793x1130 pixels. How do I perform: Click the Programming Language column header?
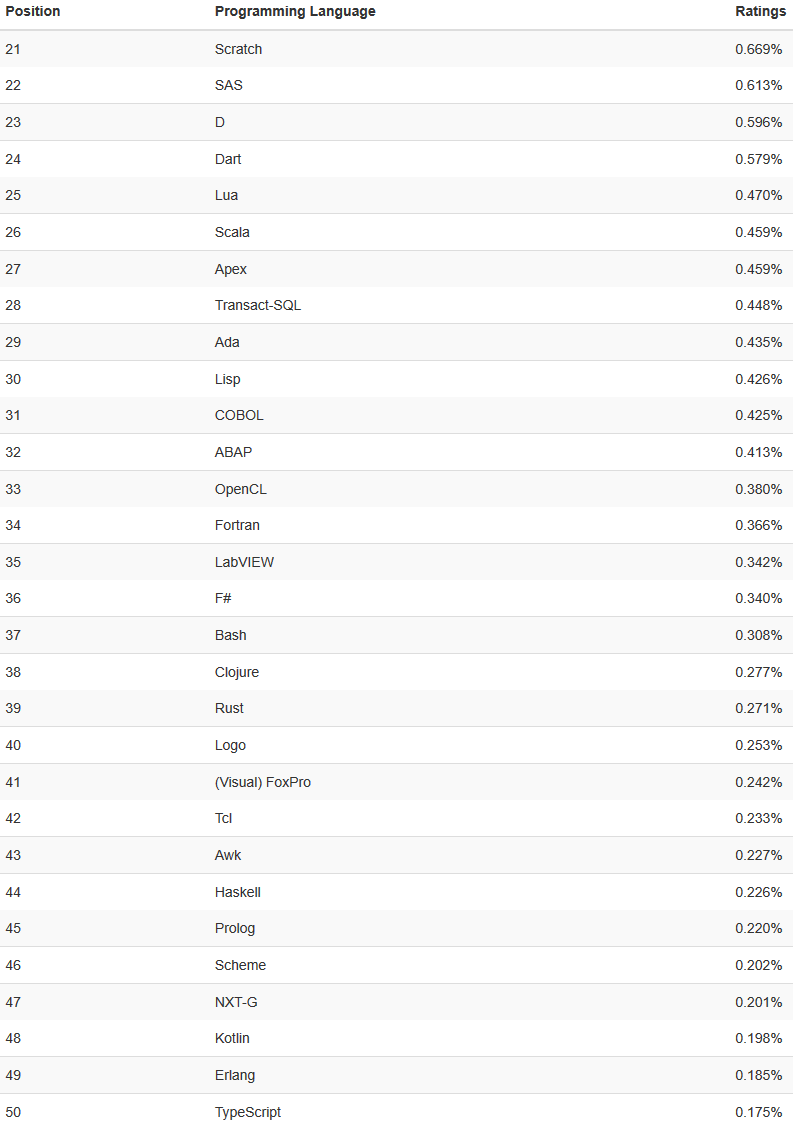click(x=295, y=11)
